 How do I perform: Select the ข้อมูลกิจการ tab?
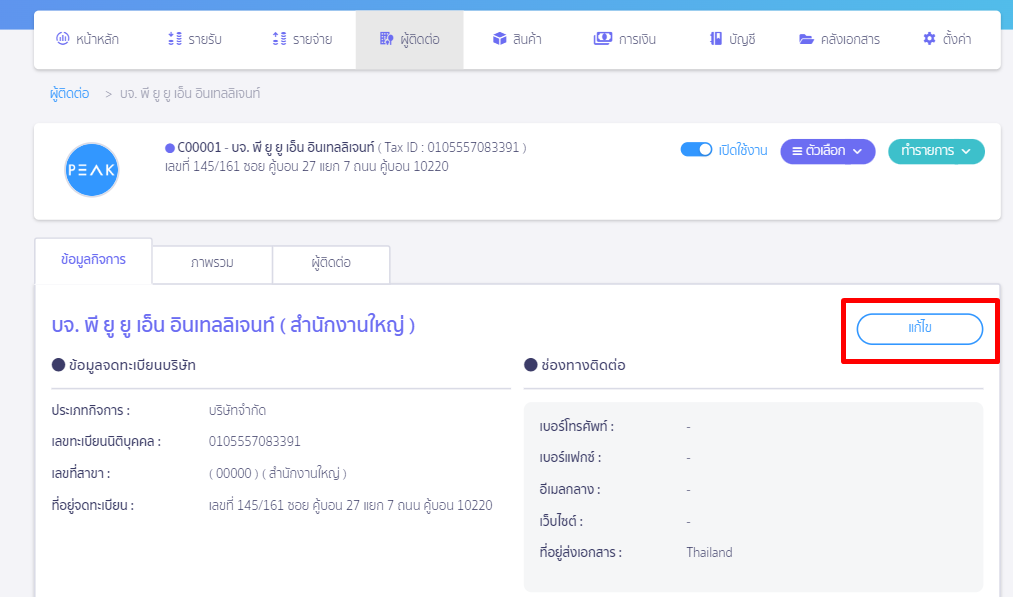[x=93, y=260]
